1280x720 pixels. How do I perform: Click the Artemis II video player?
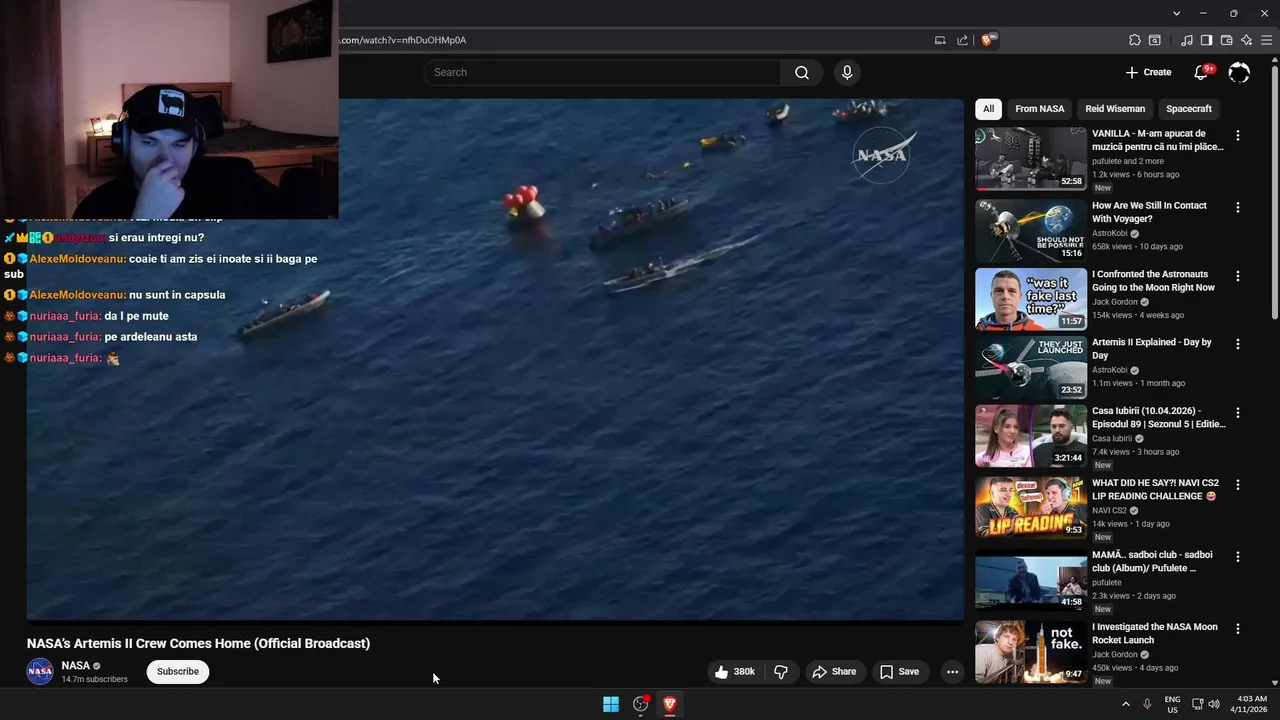tap(495, 358)
